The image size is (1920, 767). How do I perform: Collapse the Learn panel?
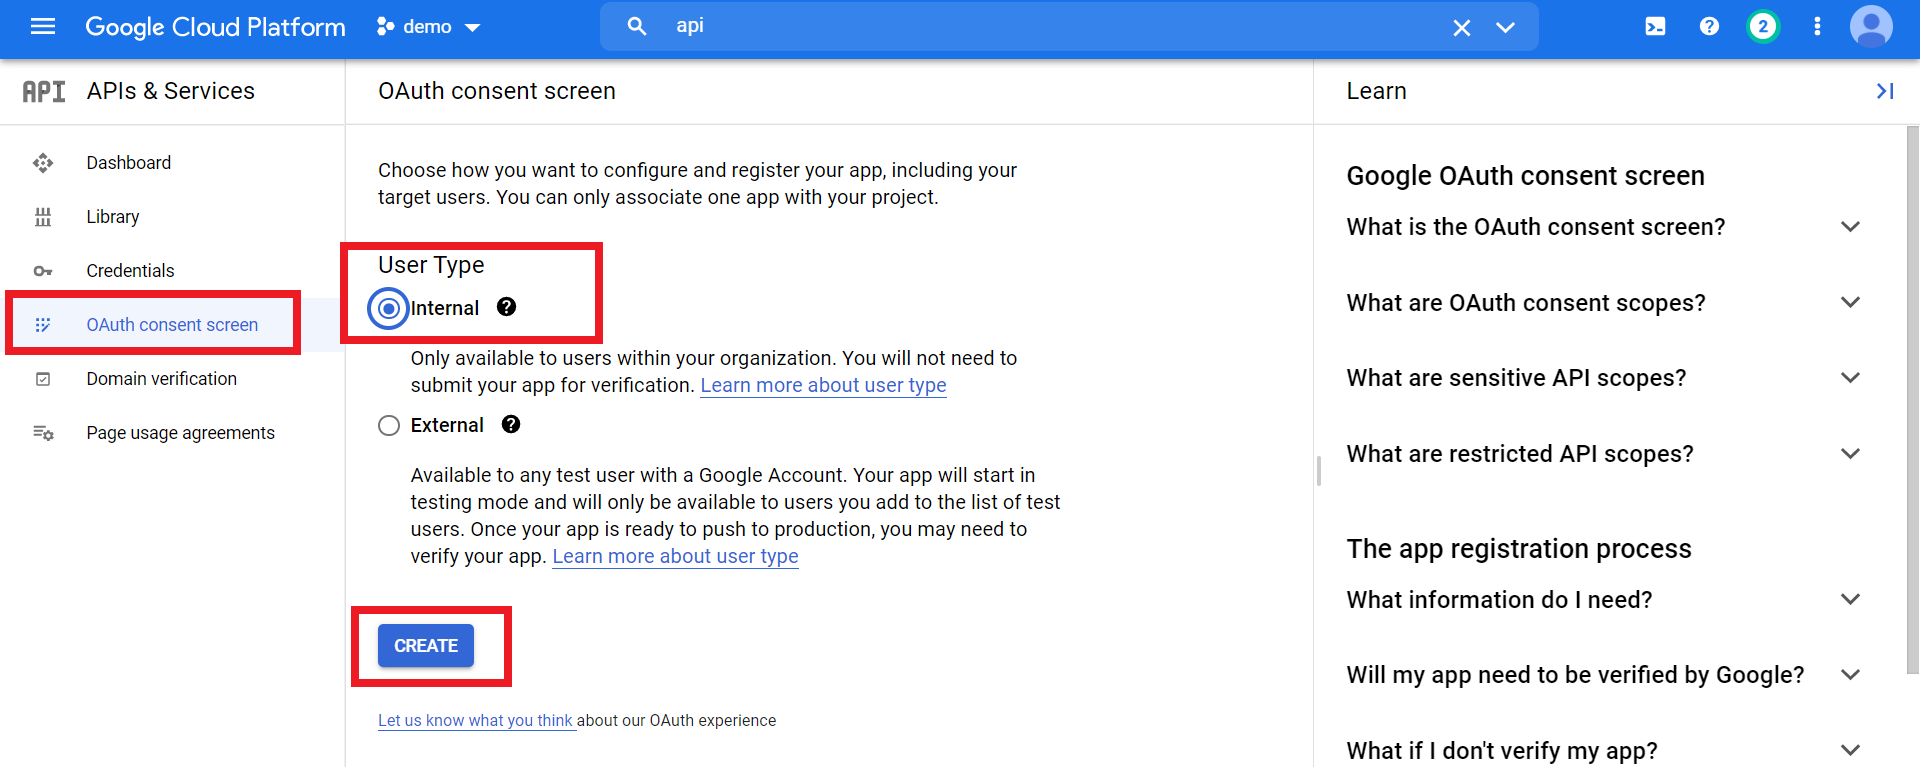1884,91
